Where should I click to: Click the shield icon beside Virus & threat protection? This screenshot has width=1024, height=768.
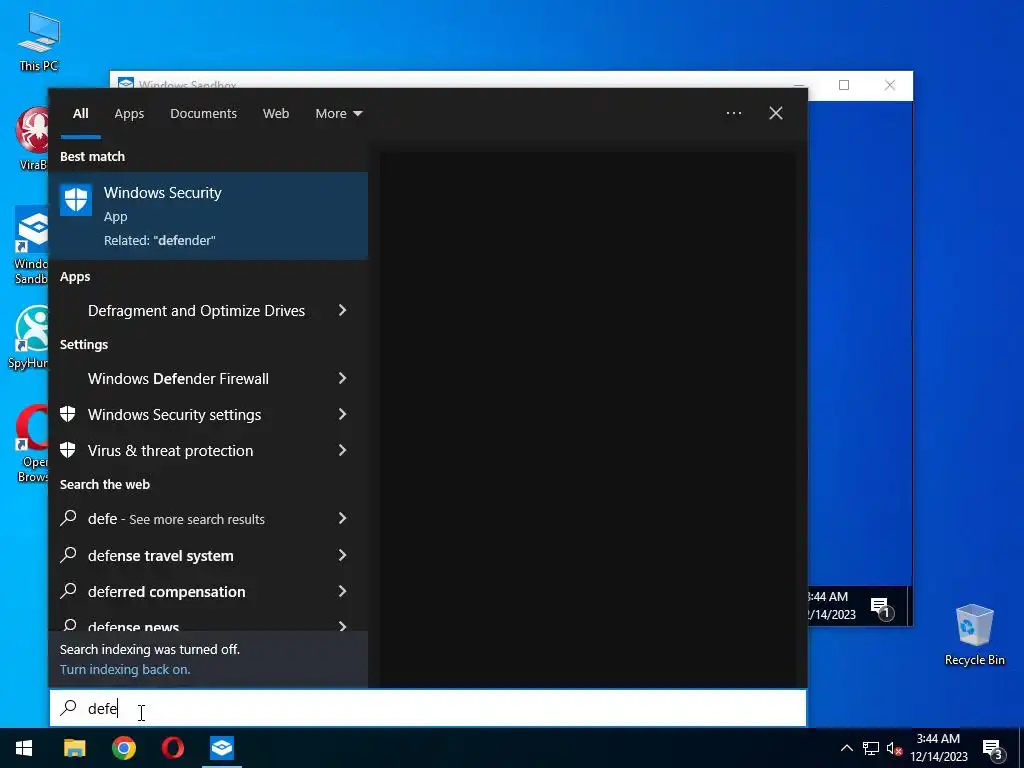68,450
